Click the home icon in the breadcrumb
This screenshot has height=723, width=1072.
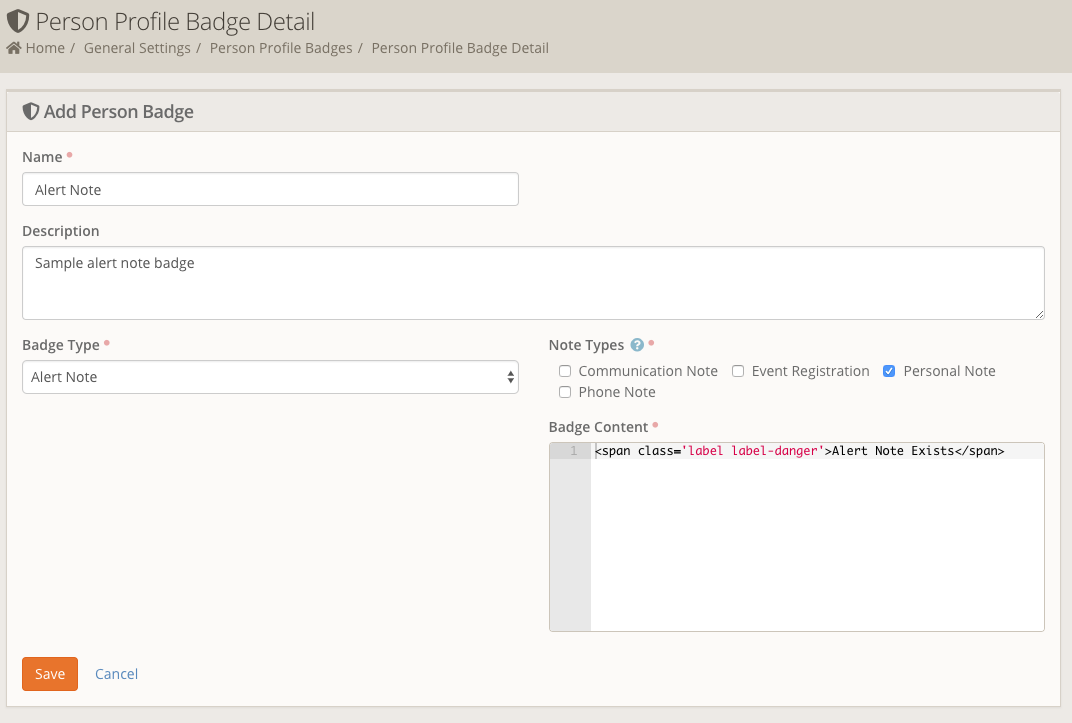tap(14, 48)
